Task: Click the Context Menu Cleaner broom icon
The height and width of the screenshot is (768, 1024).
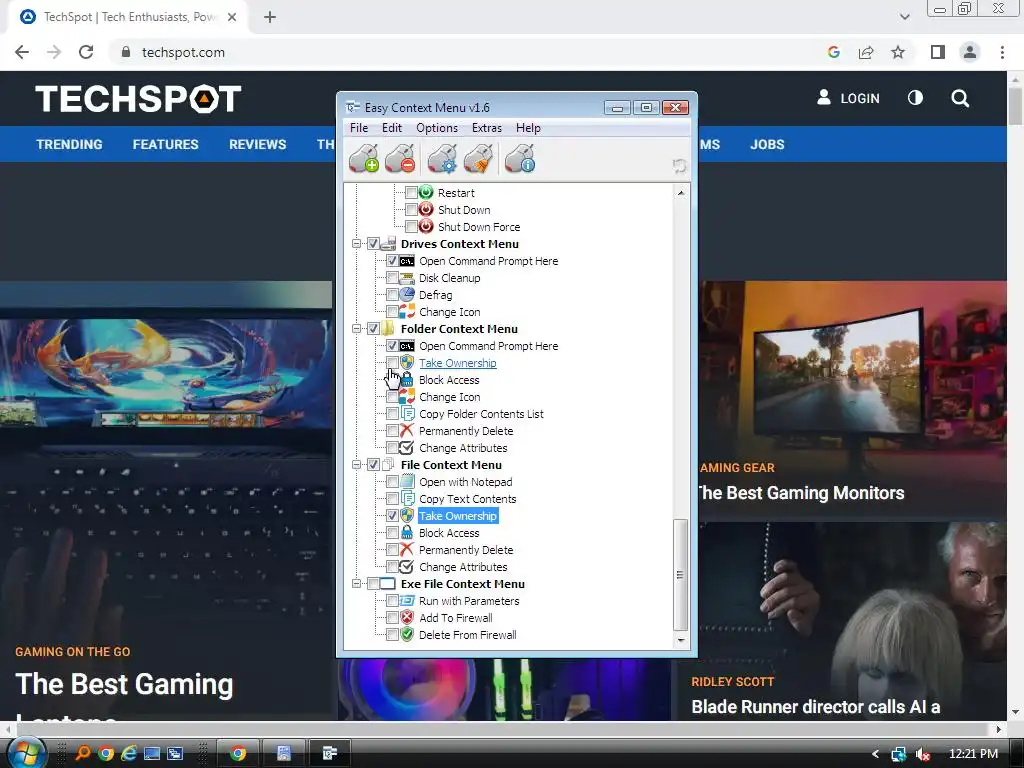Action: click(478, 159)
